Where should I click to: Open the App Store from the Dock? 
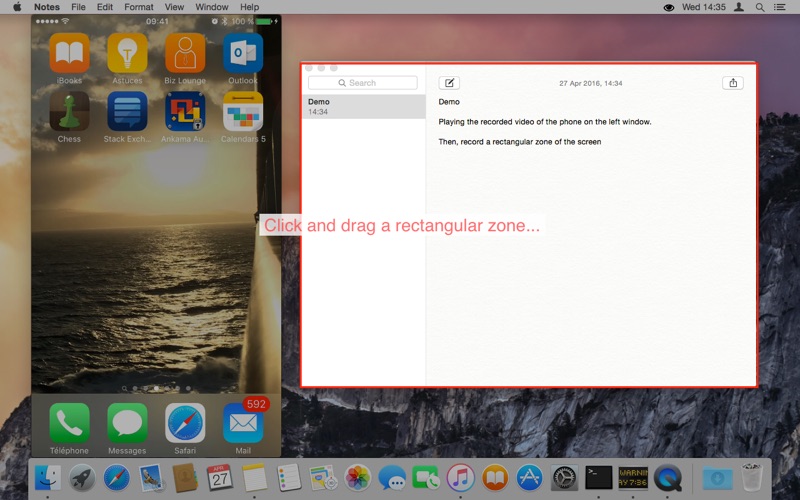tap(530, 478)
